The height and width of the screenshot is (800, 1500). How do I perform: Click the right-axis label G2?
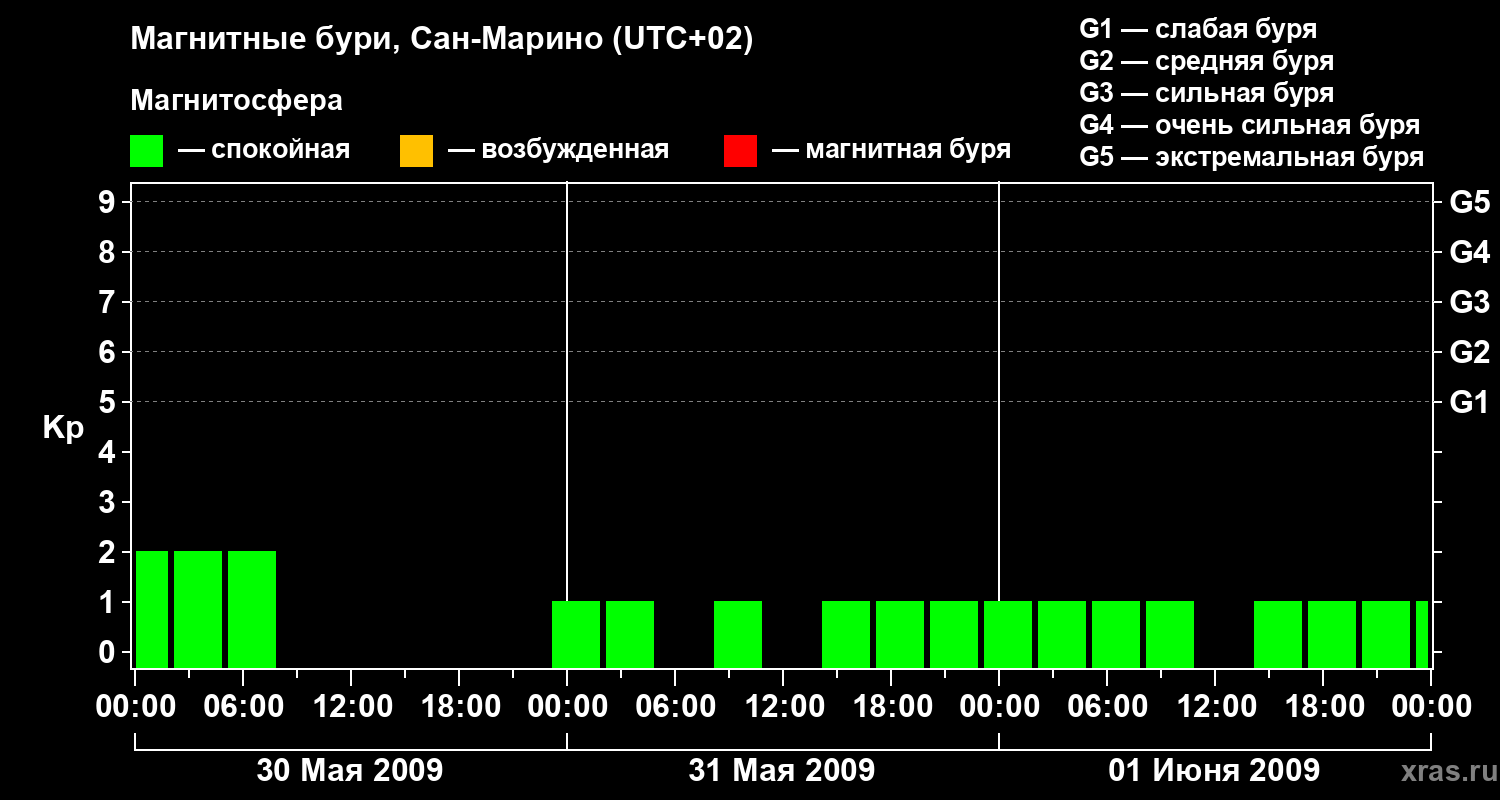point(1470,352)
